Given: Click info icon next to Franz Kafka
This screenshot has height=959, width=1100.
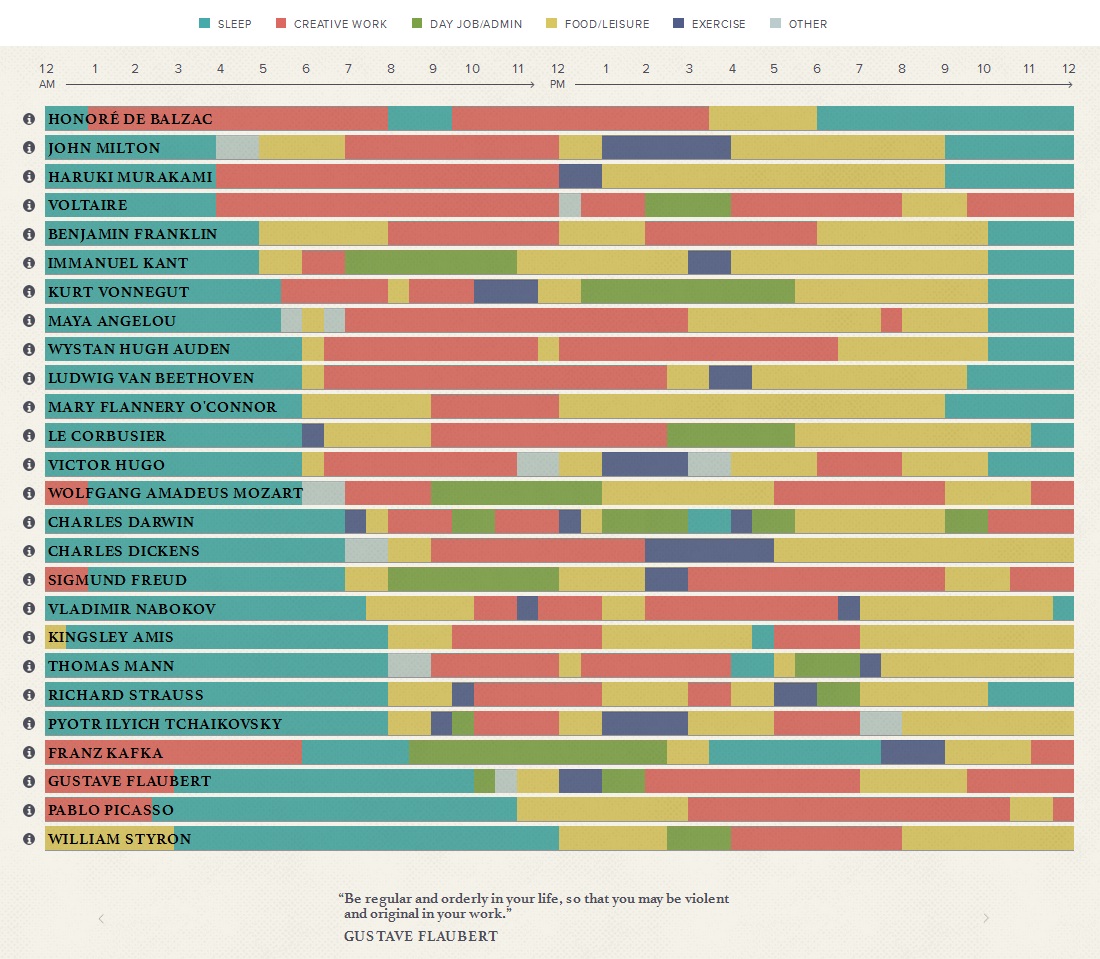Looking at the screenshot, I should coord(29,753).
